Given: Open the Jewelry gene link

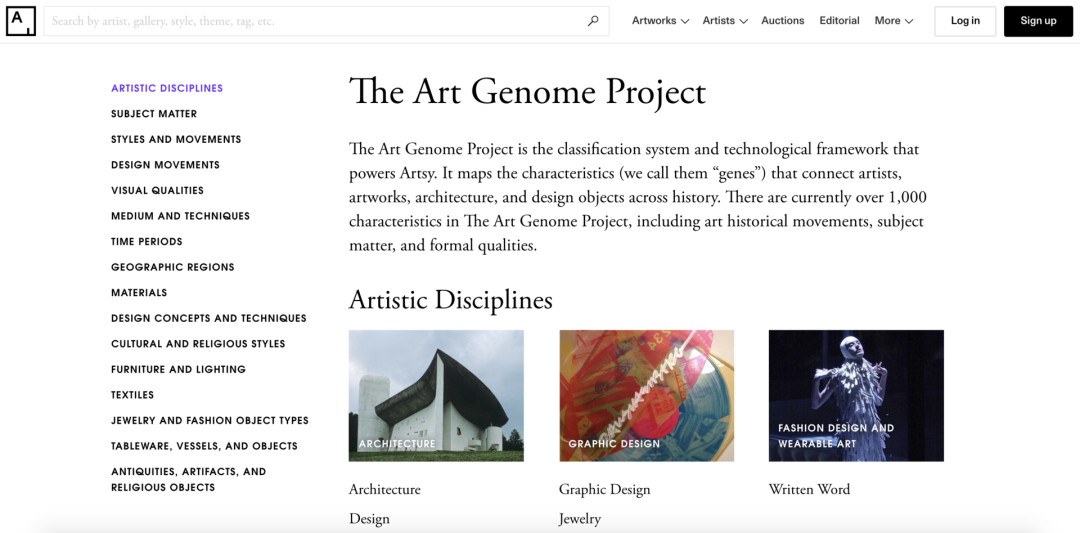Looking at the screenshot, I should (x=580, y=519).
